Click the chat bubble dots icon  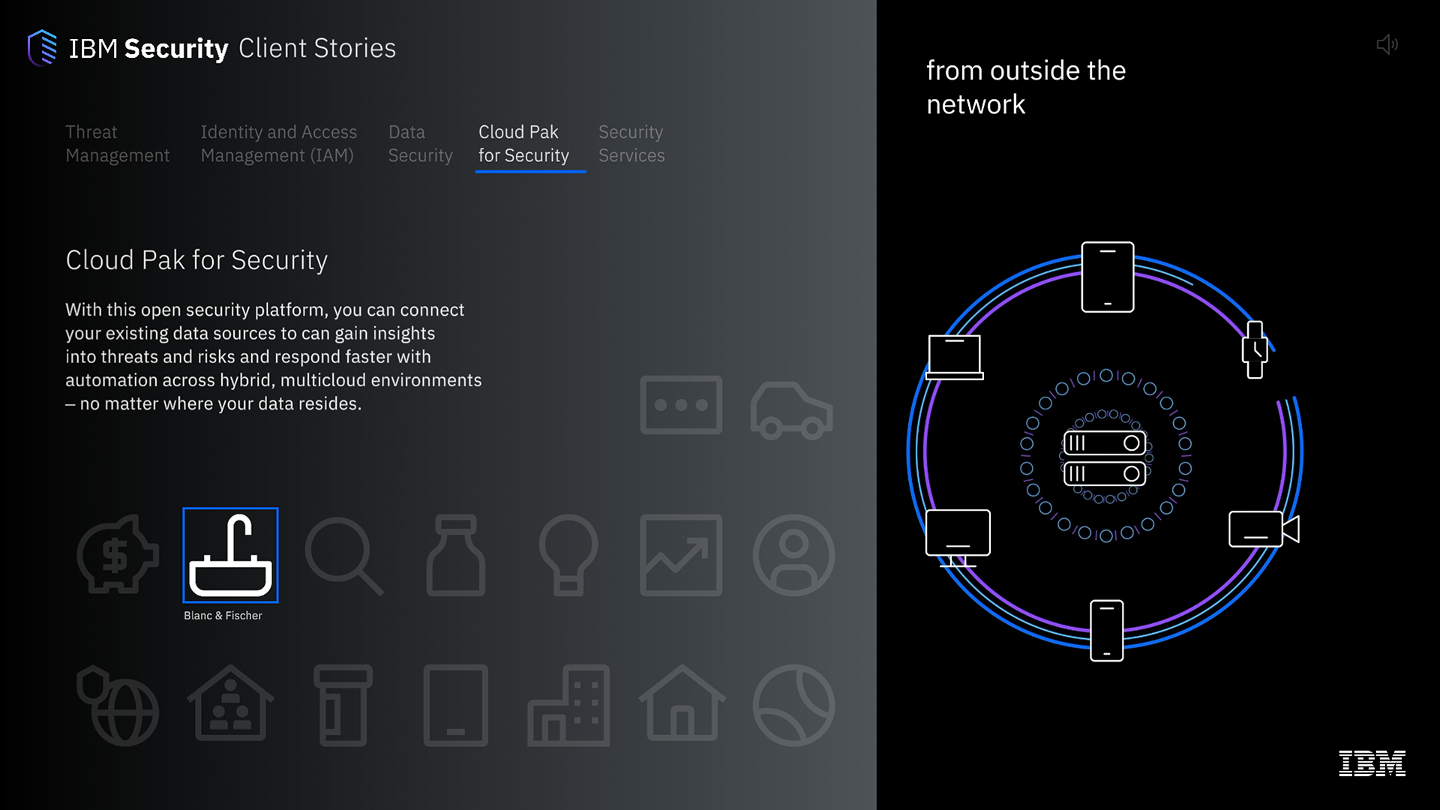[x=681, y=405]
